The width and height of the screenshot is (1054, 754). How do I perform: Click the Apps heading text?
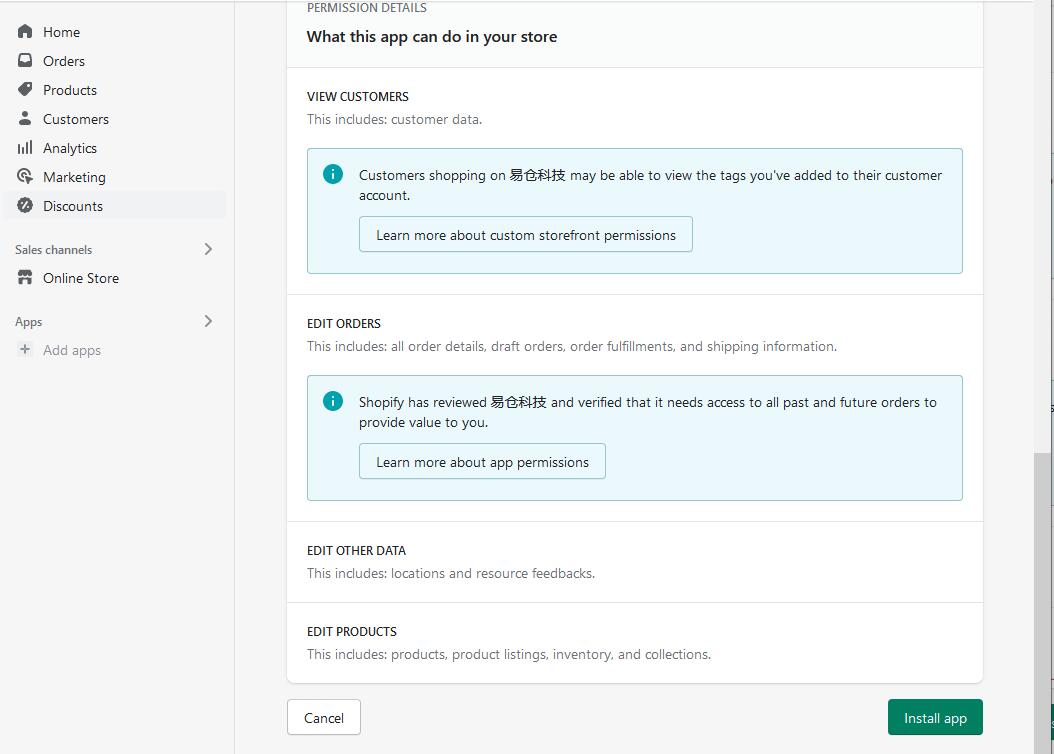pos(28,322)
